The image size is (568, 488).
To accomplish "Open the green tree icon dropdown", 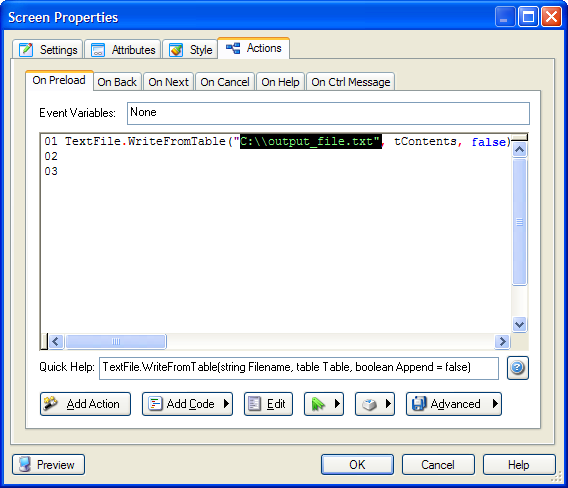I will click(x=324, y=404).
